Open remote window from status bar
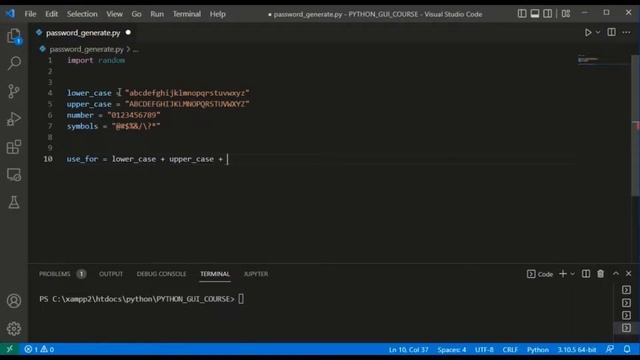Image resolution: width=640 pixels, height=360 pixels. click(x=10, y=349)
